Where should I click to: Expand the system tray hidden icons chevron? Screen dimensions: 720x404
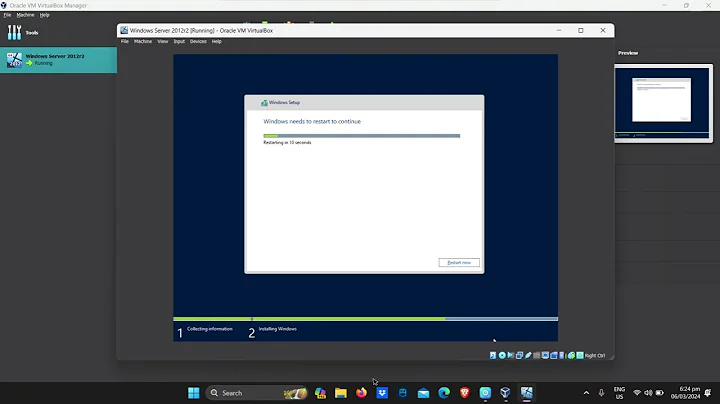(x=586, y=393)
